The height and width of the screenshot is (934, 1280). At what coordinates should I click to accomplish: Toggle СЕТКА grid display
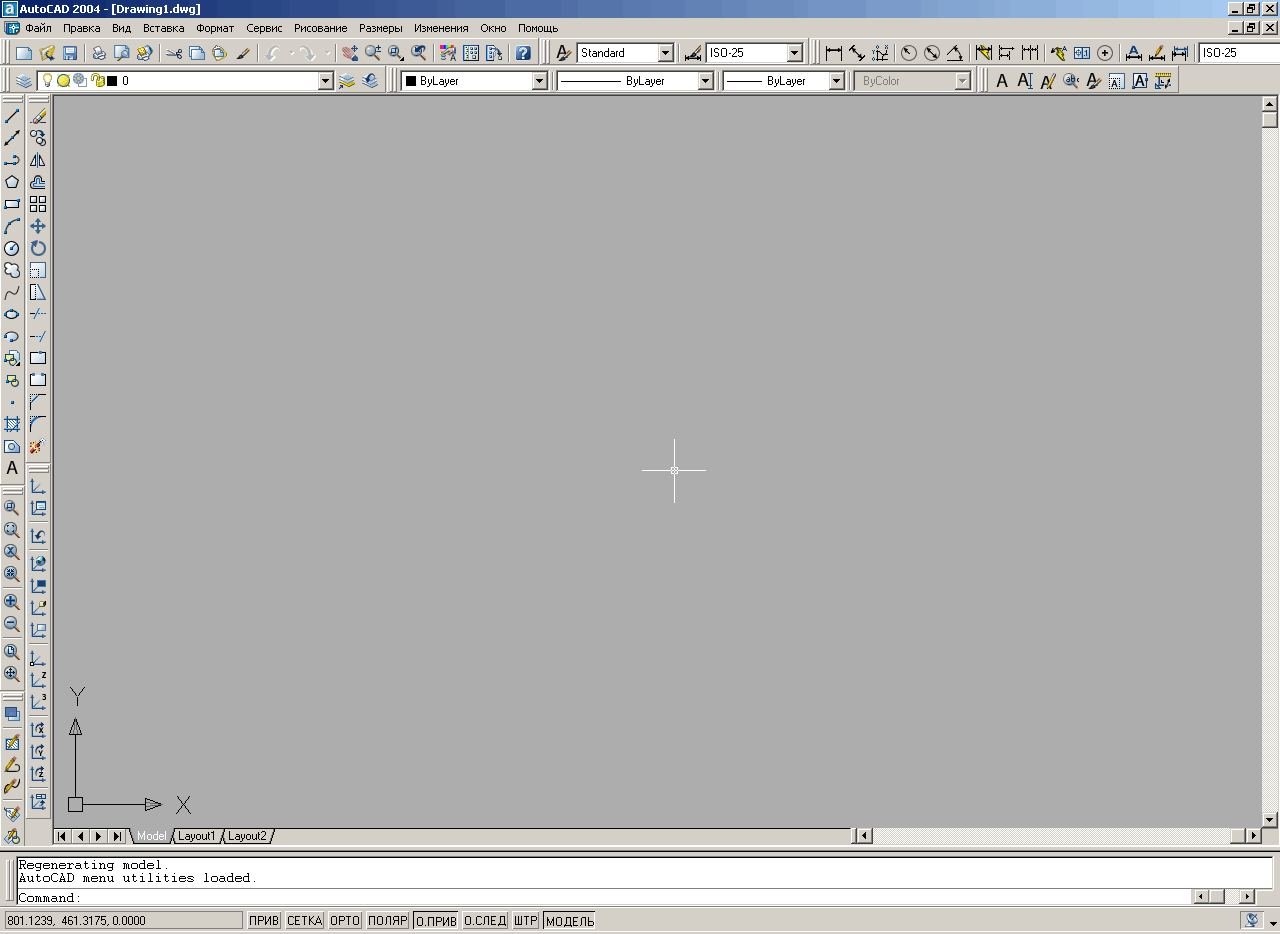(x=305, y=921)
